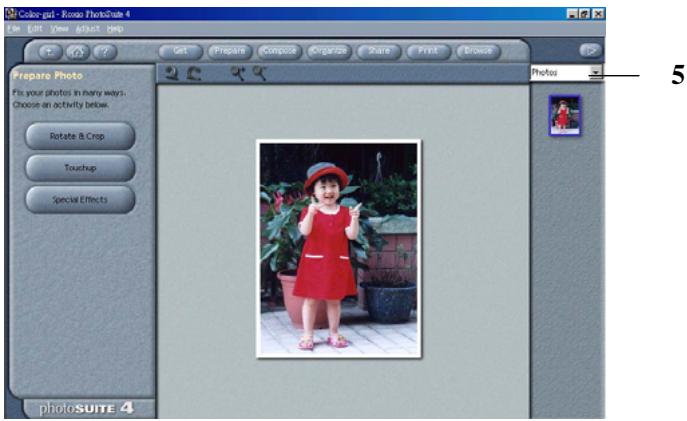Go to the Organize section
Viewport: 687px width, 421px height.
(x=329, y=51)
